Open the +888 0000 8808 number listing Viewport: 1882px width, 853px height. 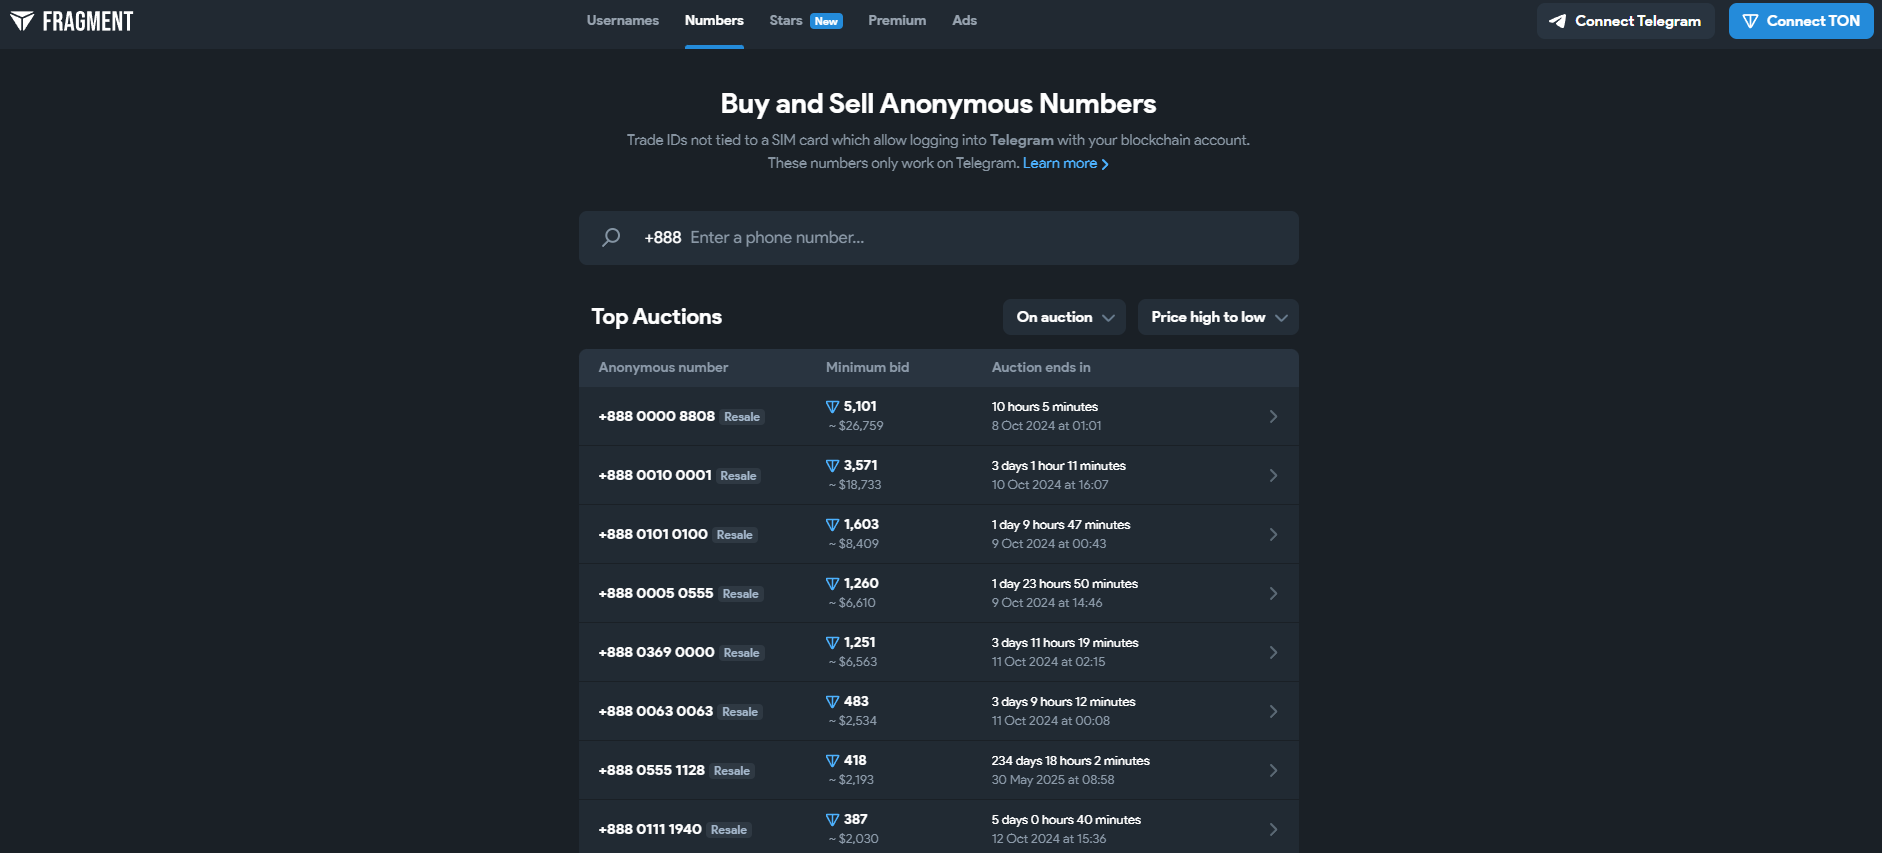point(657,417)
